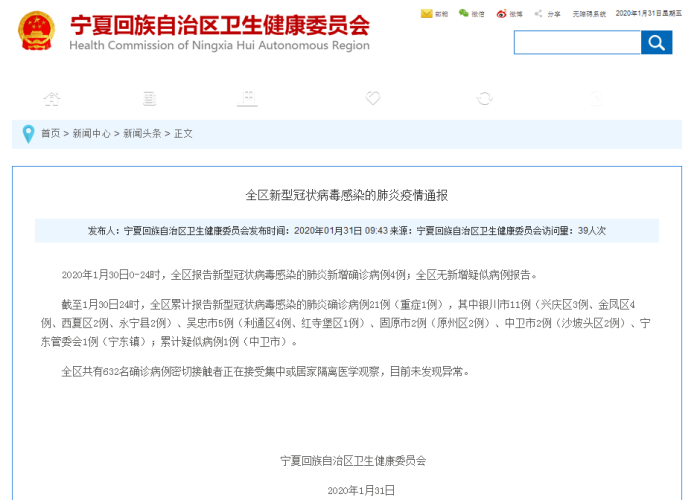
Task: Click the national emblem logo
Action: [x=37, y=31]
